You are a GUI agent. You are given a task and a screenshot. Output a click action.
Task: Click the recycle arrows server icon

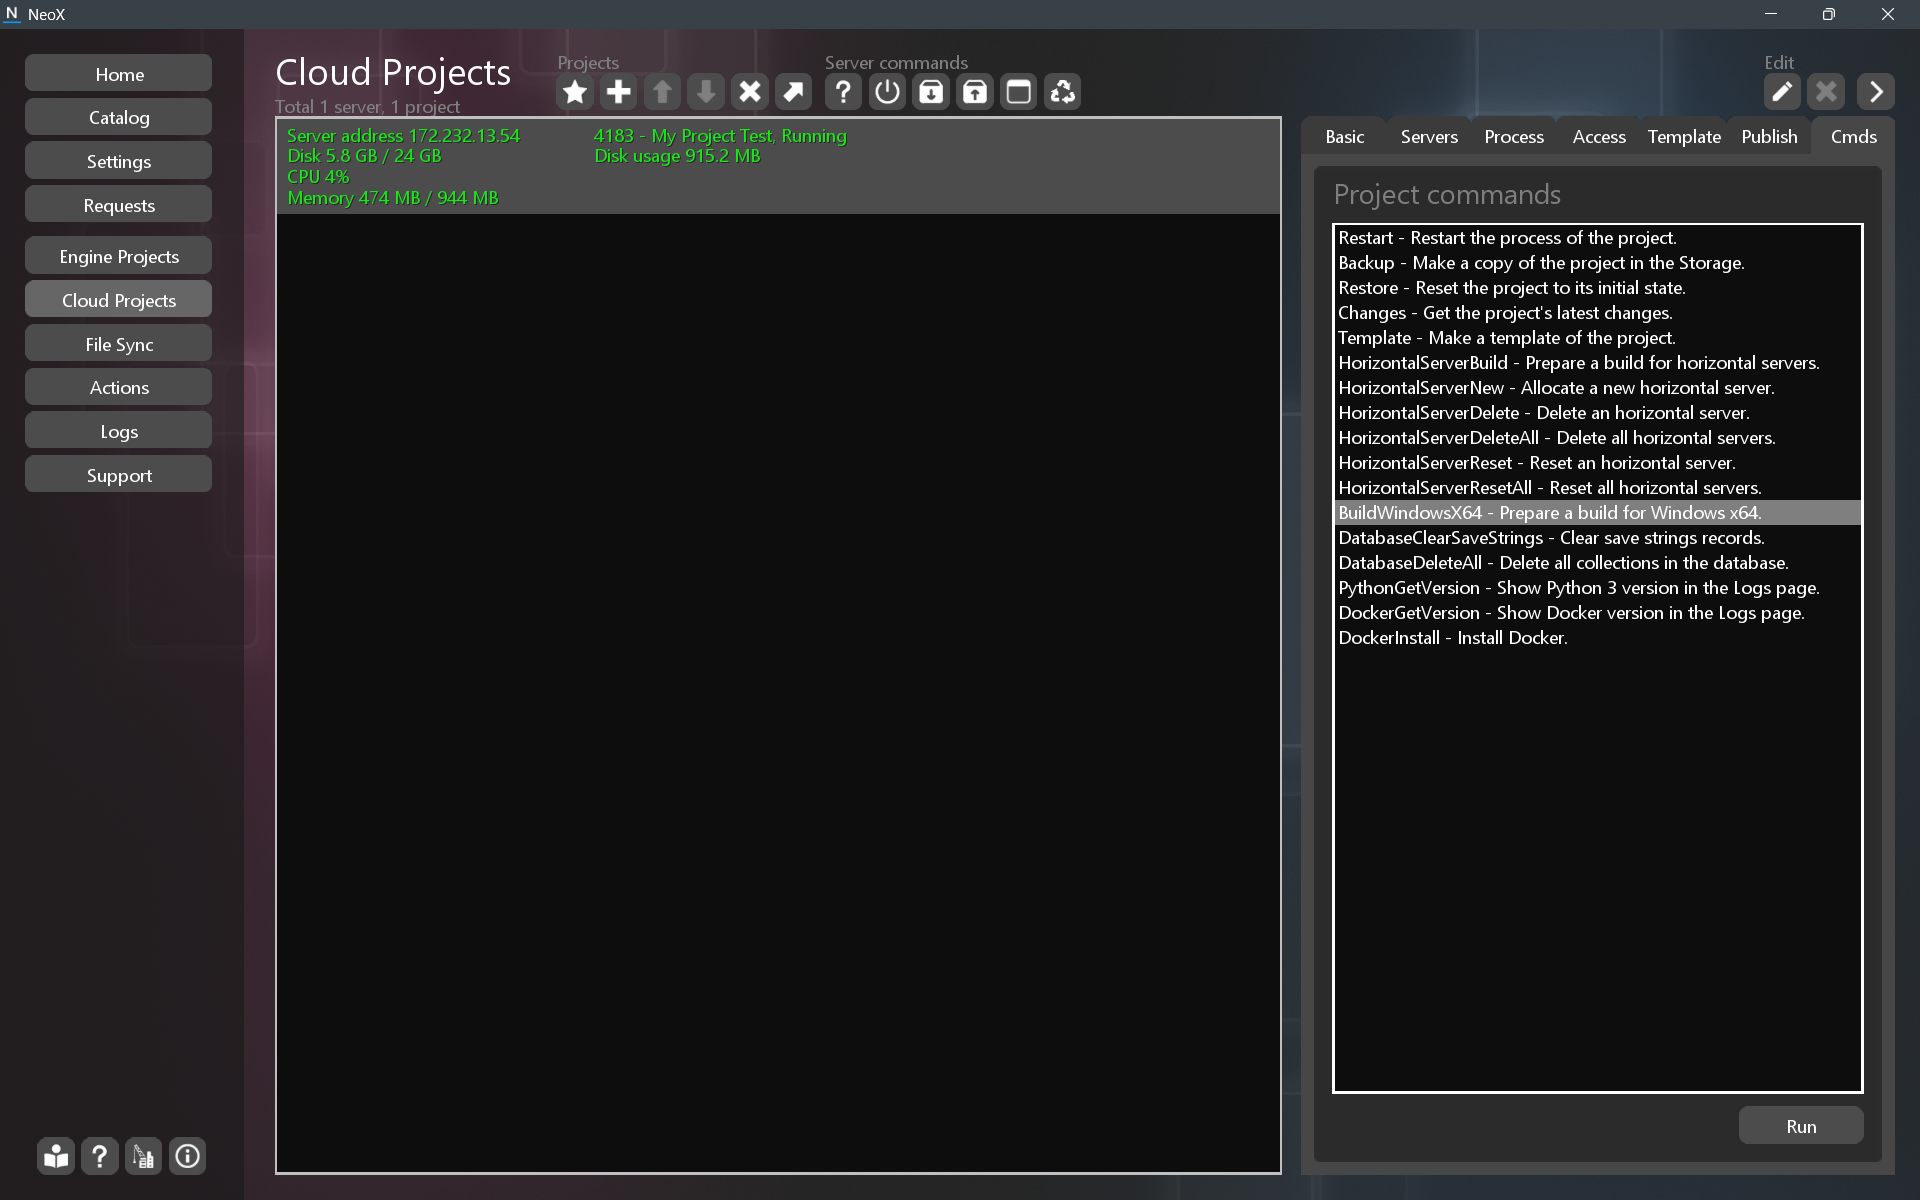tap(1062, 92)
